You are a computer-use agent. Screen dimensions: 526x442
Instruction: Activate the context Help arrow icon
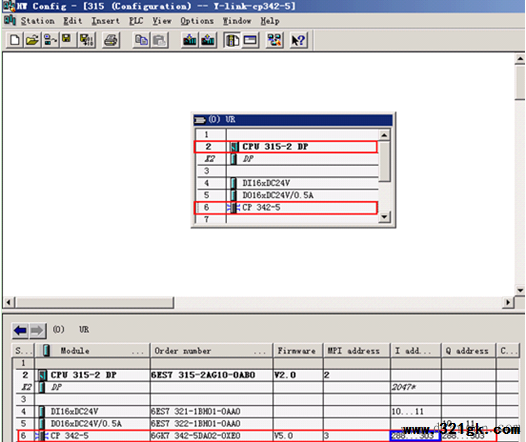[298, 41]
